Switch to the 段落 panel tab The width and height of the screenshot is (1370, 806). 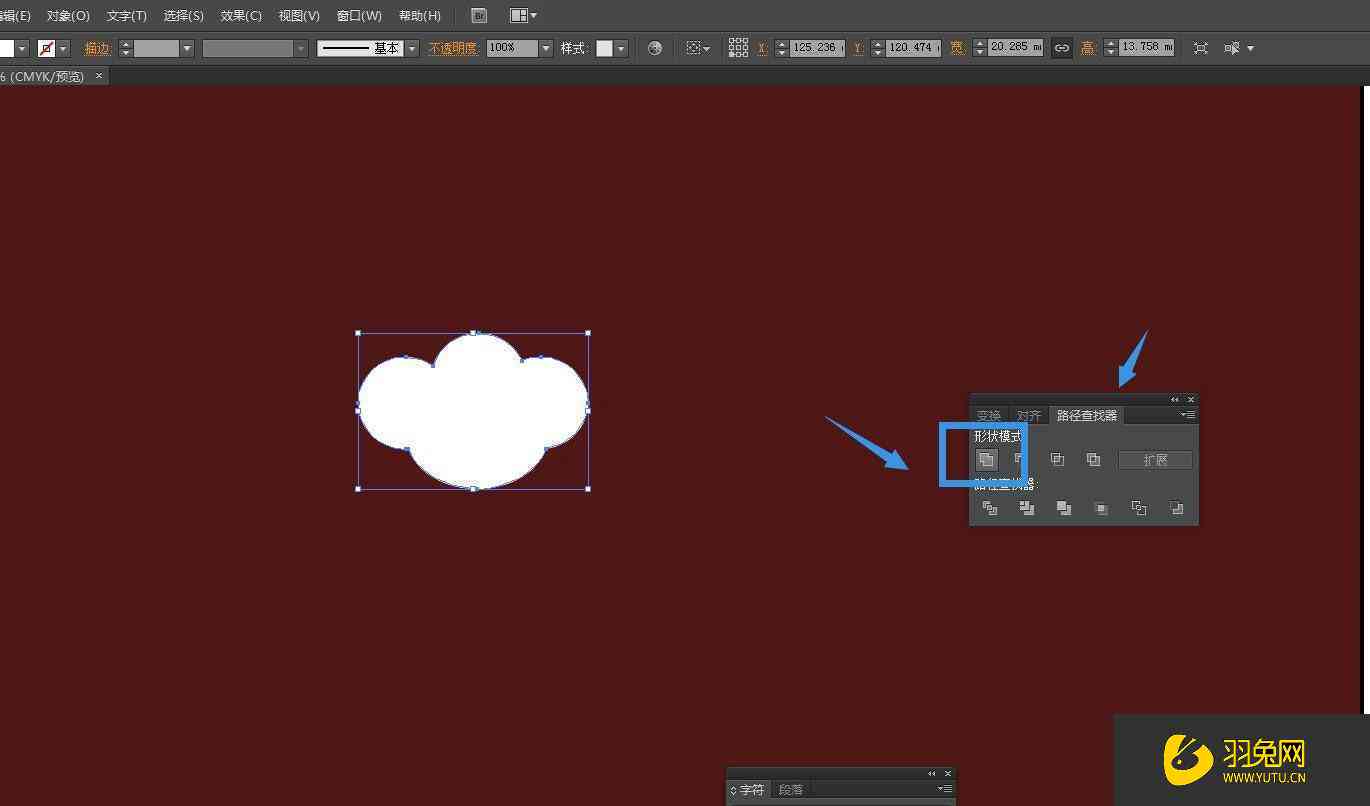[x=791, y=790]
